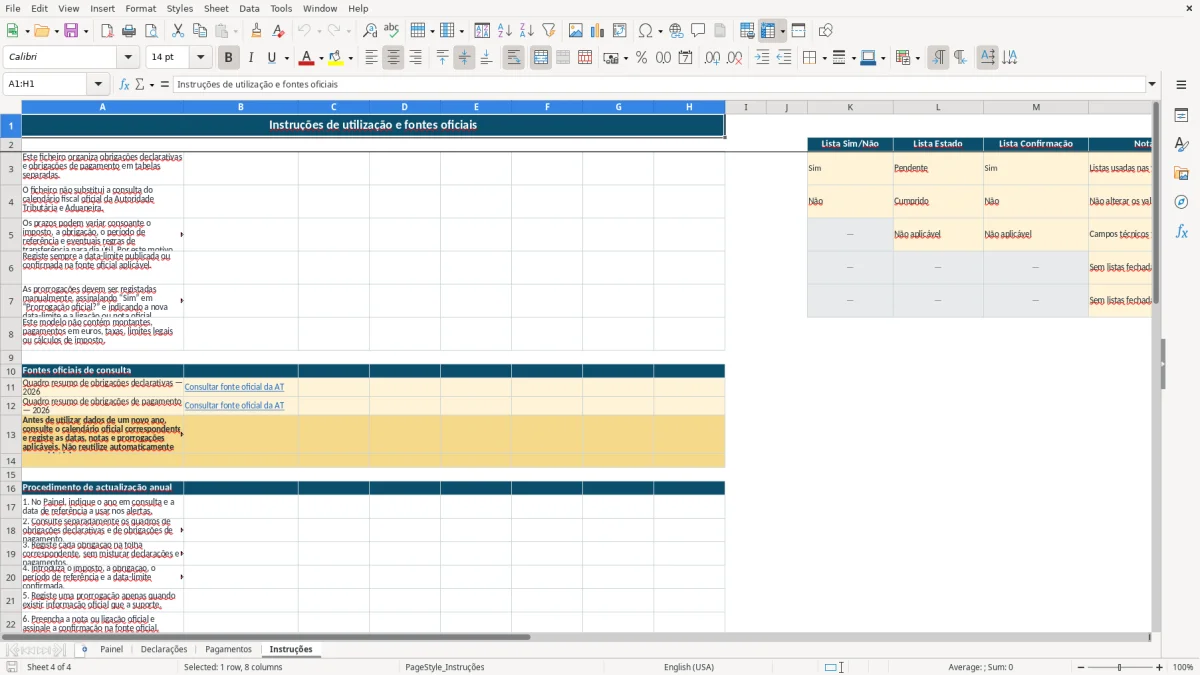Run the Spelling check tool
Viewport: 1200px width, 675px height.
click(x=392, y=31)
